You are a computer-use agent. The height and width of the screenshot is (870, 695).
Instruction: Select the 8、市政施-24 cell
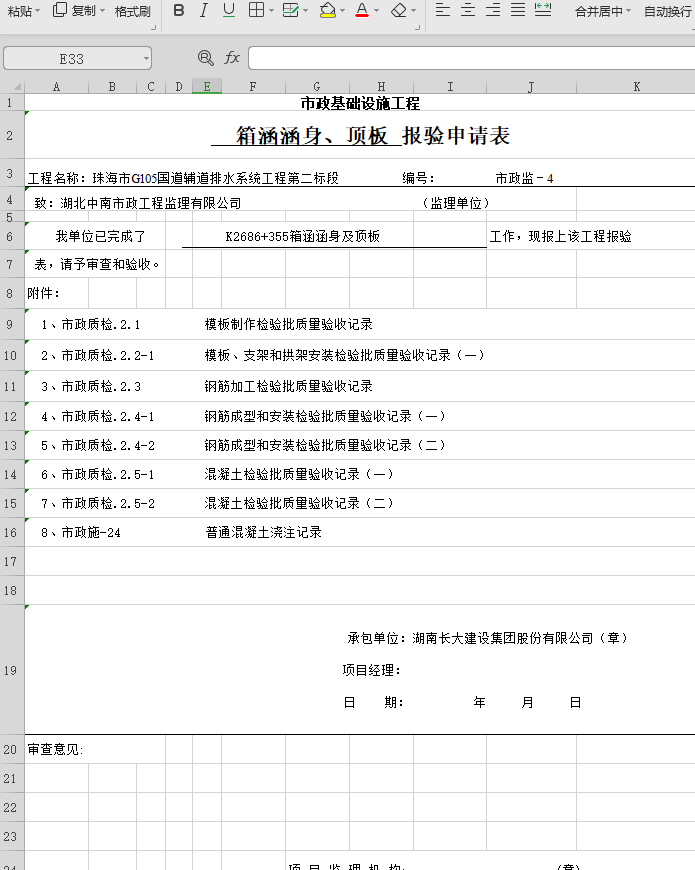click(81, 532)
